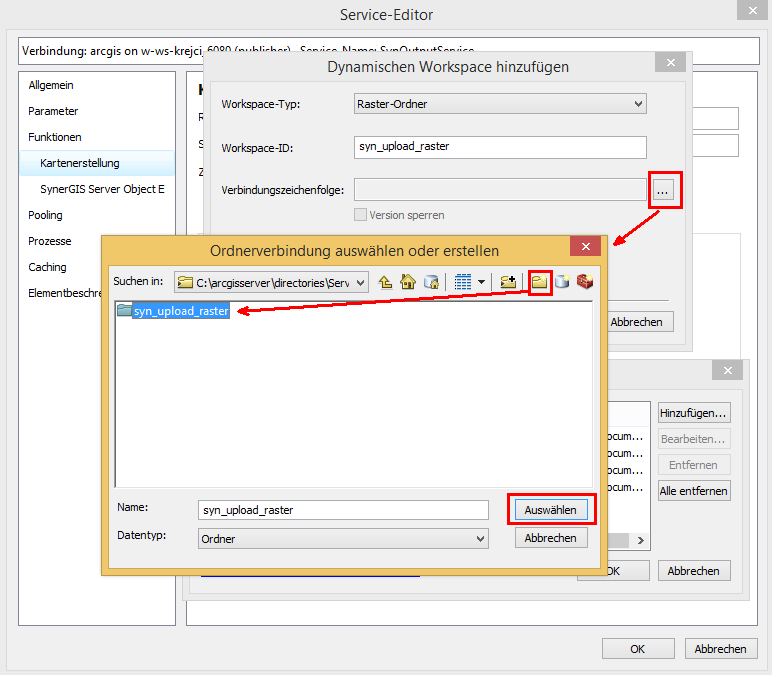The height and width of the screenshot is (675, 772).
Task: Select Allgemein in the left sidebar
Action: click(x=51, y=85)
